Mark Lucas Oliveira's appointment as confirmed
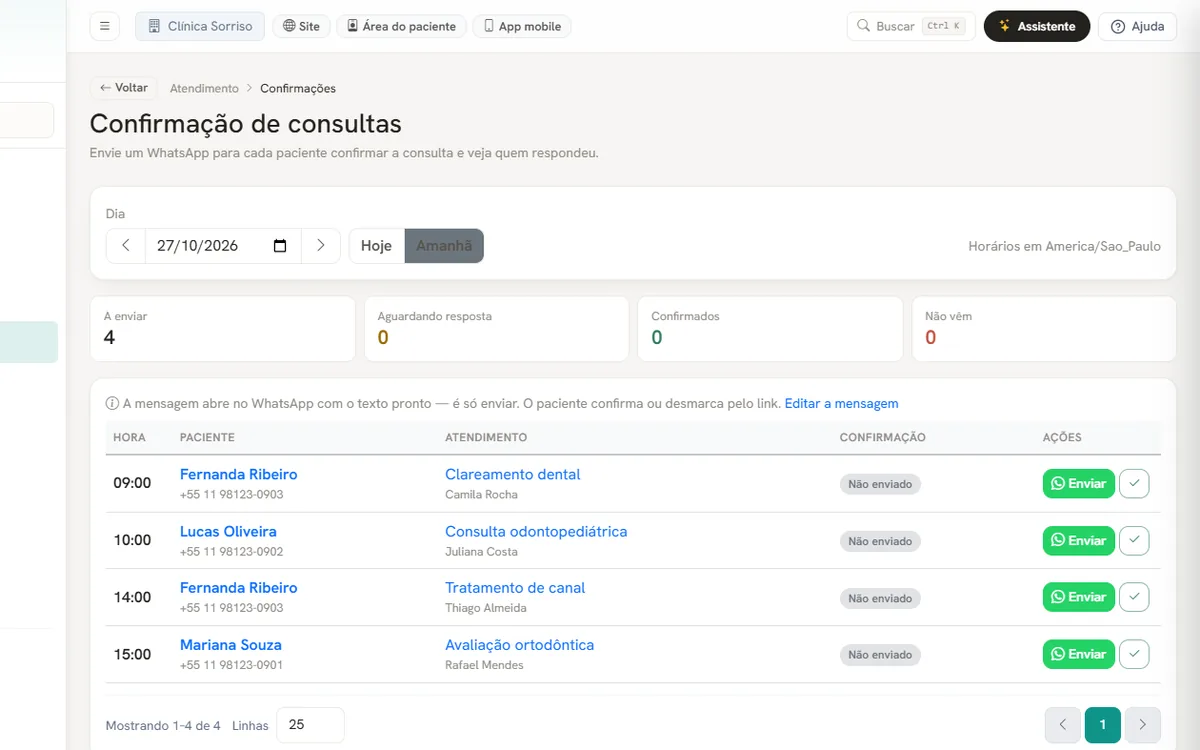1200x750 pixels. click(1134, 541)
